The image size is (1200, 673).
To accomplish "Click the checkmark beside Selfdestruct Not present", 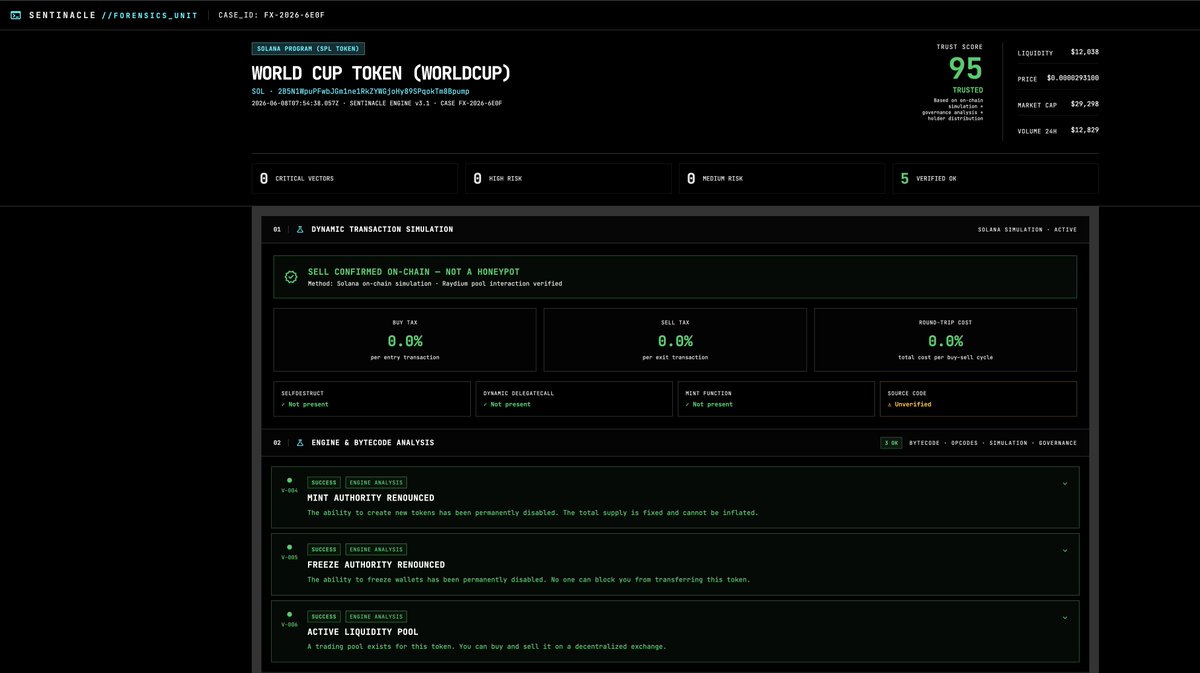I will pos(284,404).
